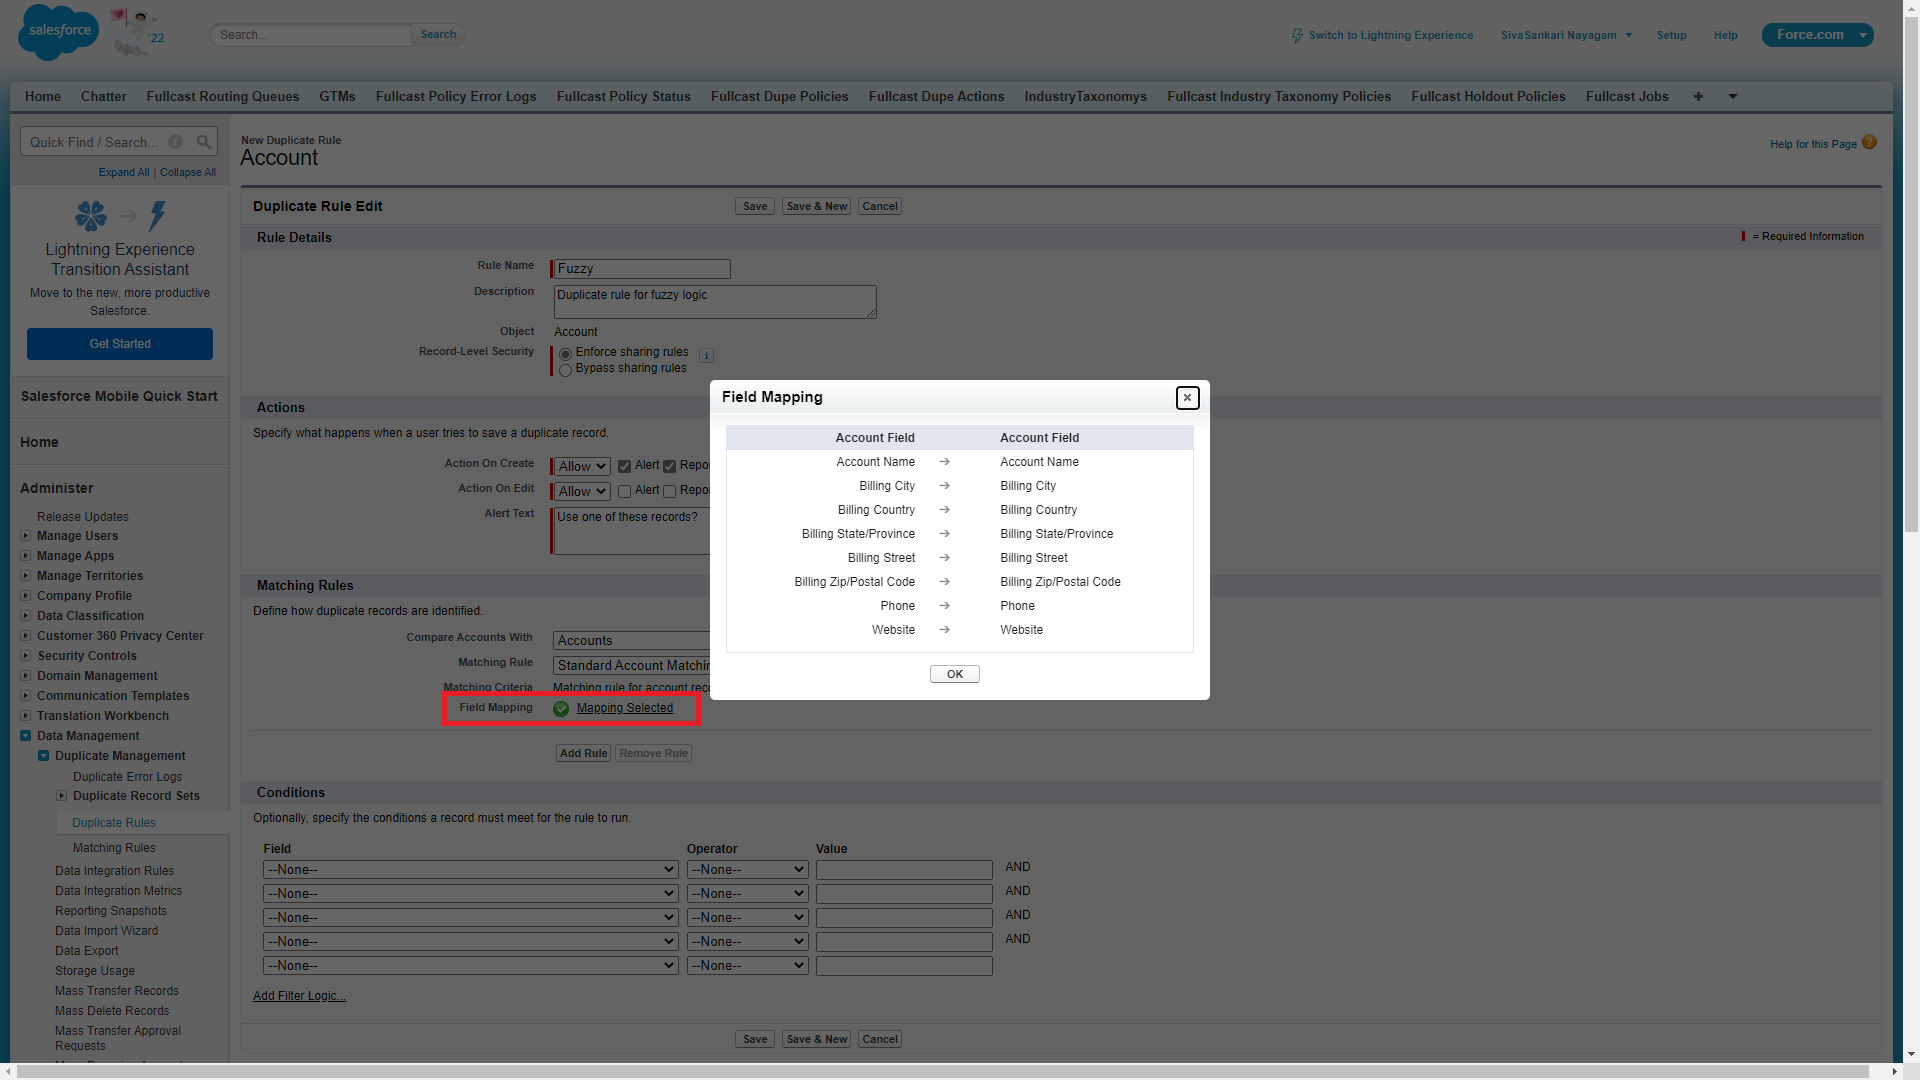Click the Description text area
This screenshot has width=1920, height=1080.
click(715, 302)
